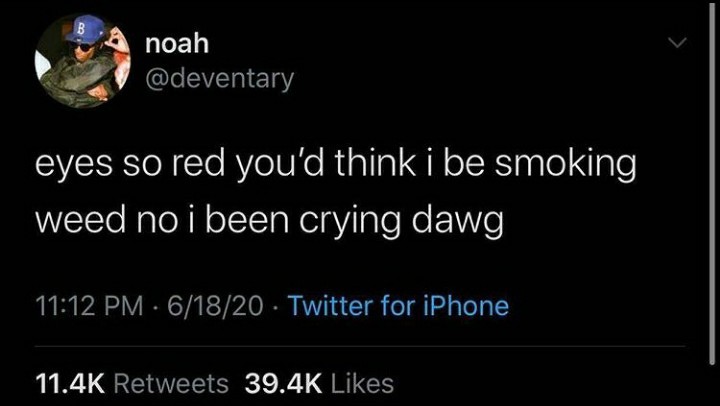720x406 pixels.
Task: Click the blue cap in the avatar
Action: [85, 29]
